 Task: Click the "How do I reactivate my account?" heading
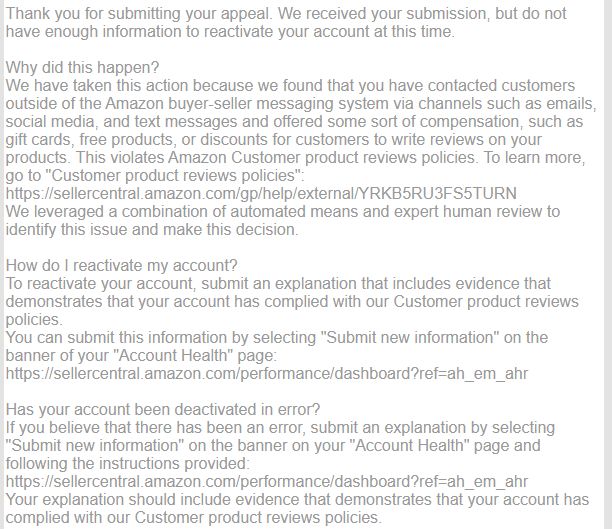[x=121, y=265]
